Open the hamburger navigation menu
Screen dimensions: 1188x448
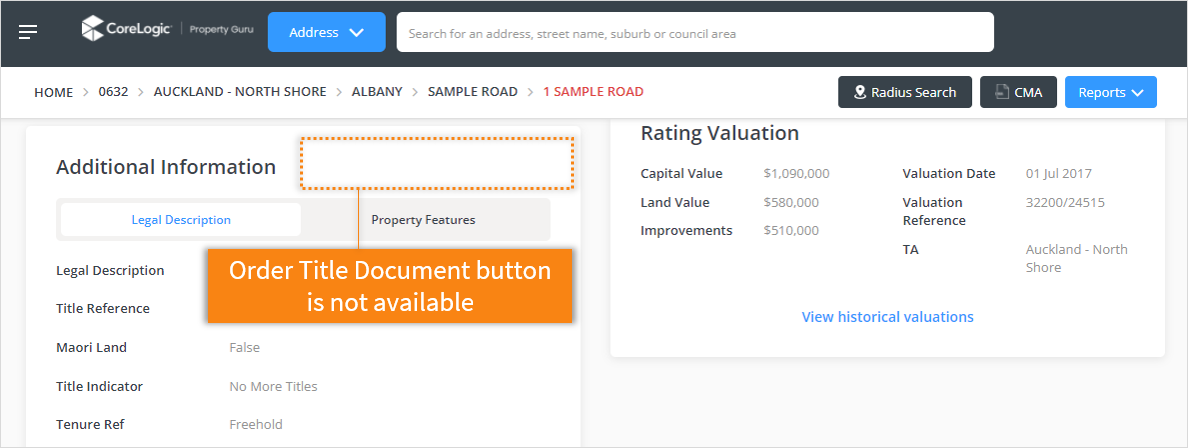[x=28, y=32]
